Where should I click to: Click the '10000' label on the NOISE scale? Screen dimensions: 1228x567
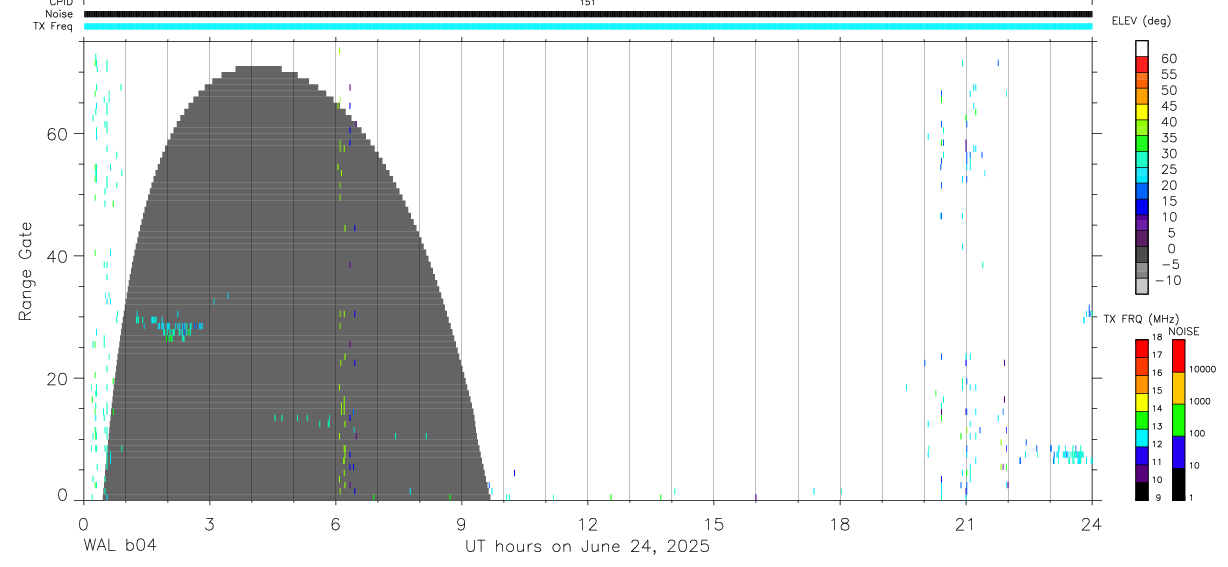1202,369
